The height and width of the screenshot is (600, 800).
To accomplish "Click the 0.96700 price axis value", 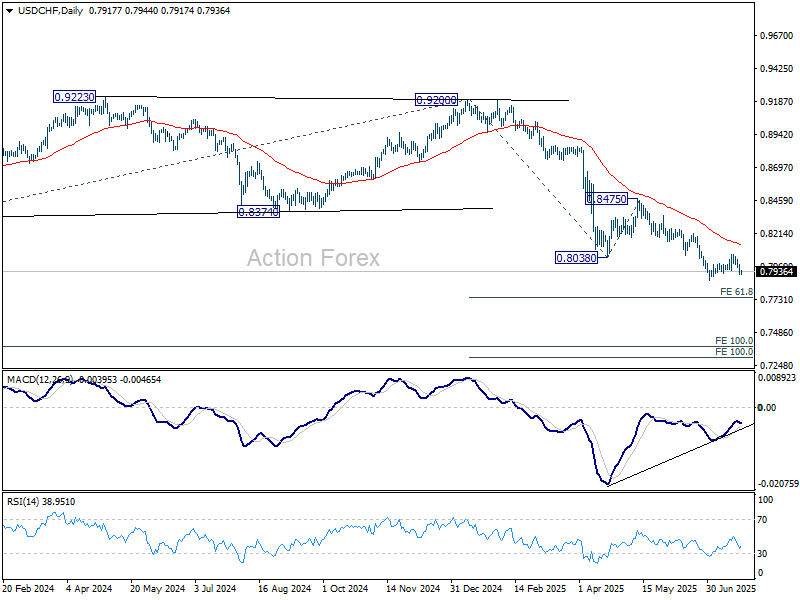I will (x=776, y=36).
